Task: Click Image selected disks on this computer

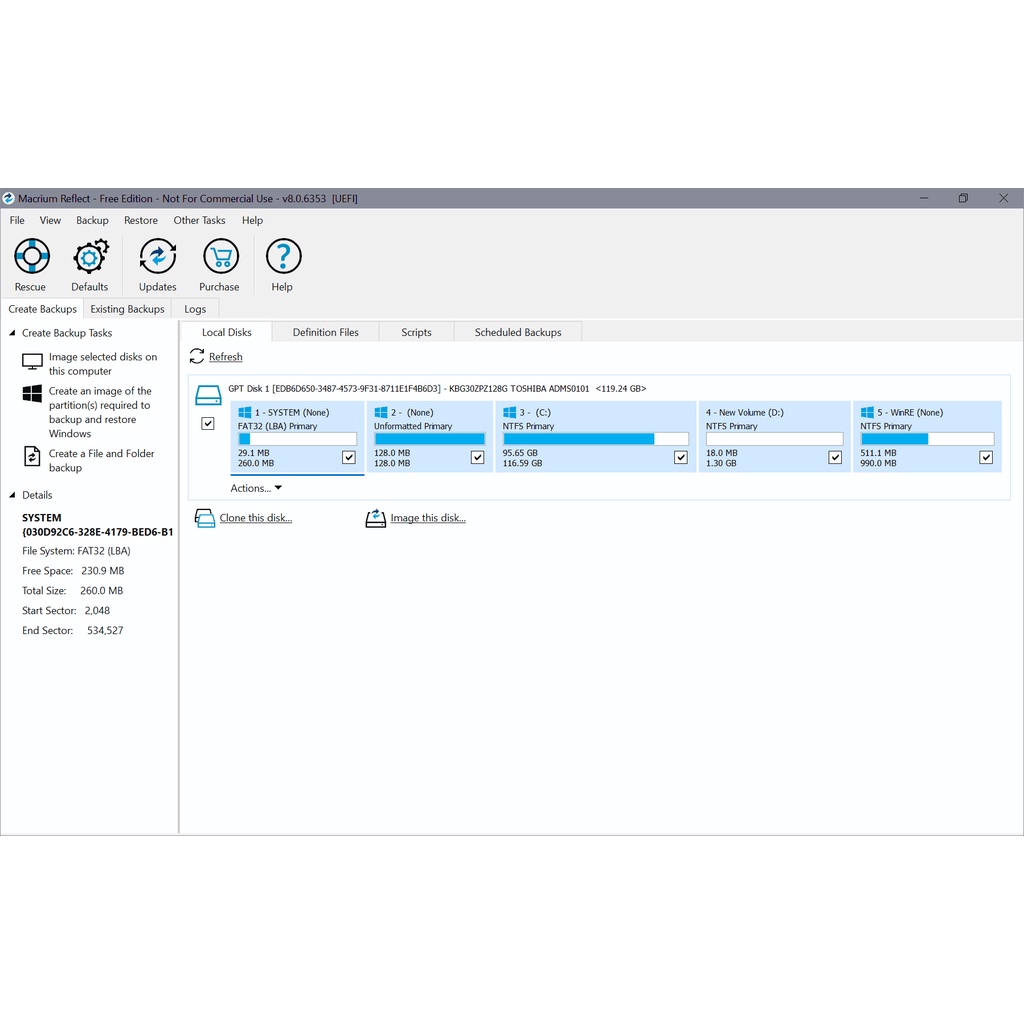Action: coord(102,364)
